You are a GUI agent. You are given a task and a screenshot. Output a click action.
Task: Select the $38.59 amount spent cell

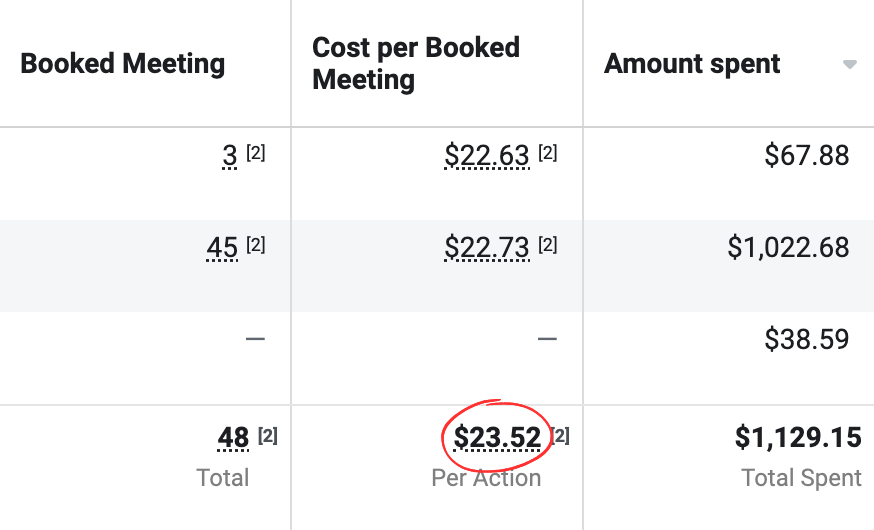point(806,339)
